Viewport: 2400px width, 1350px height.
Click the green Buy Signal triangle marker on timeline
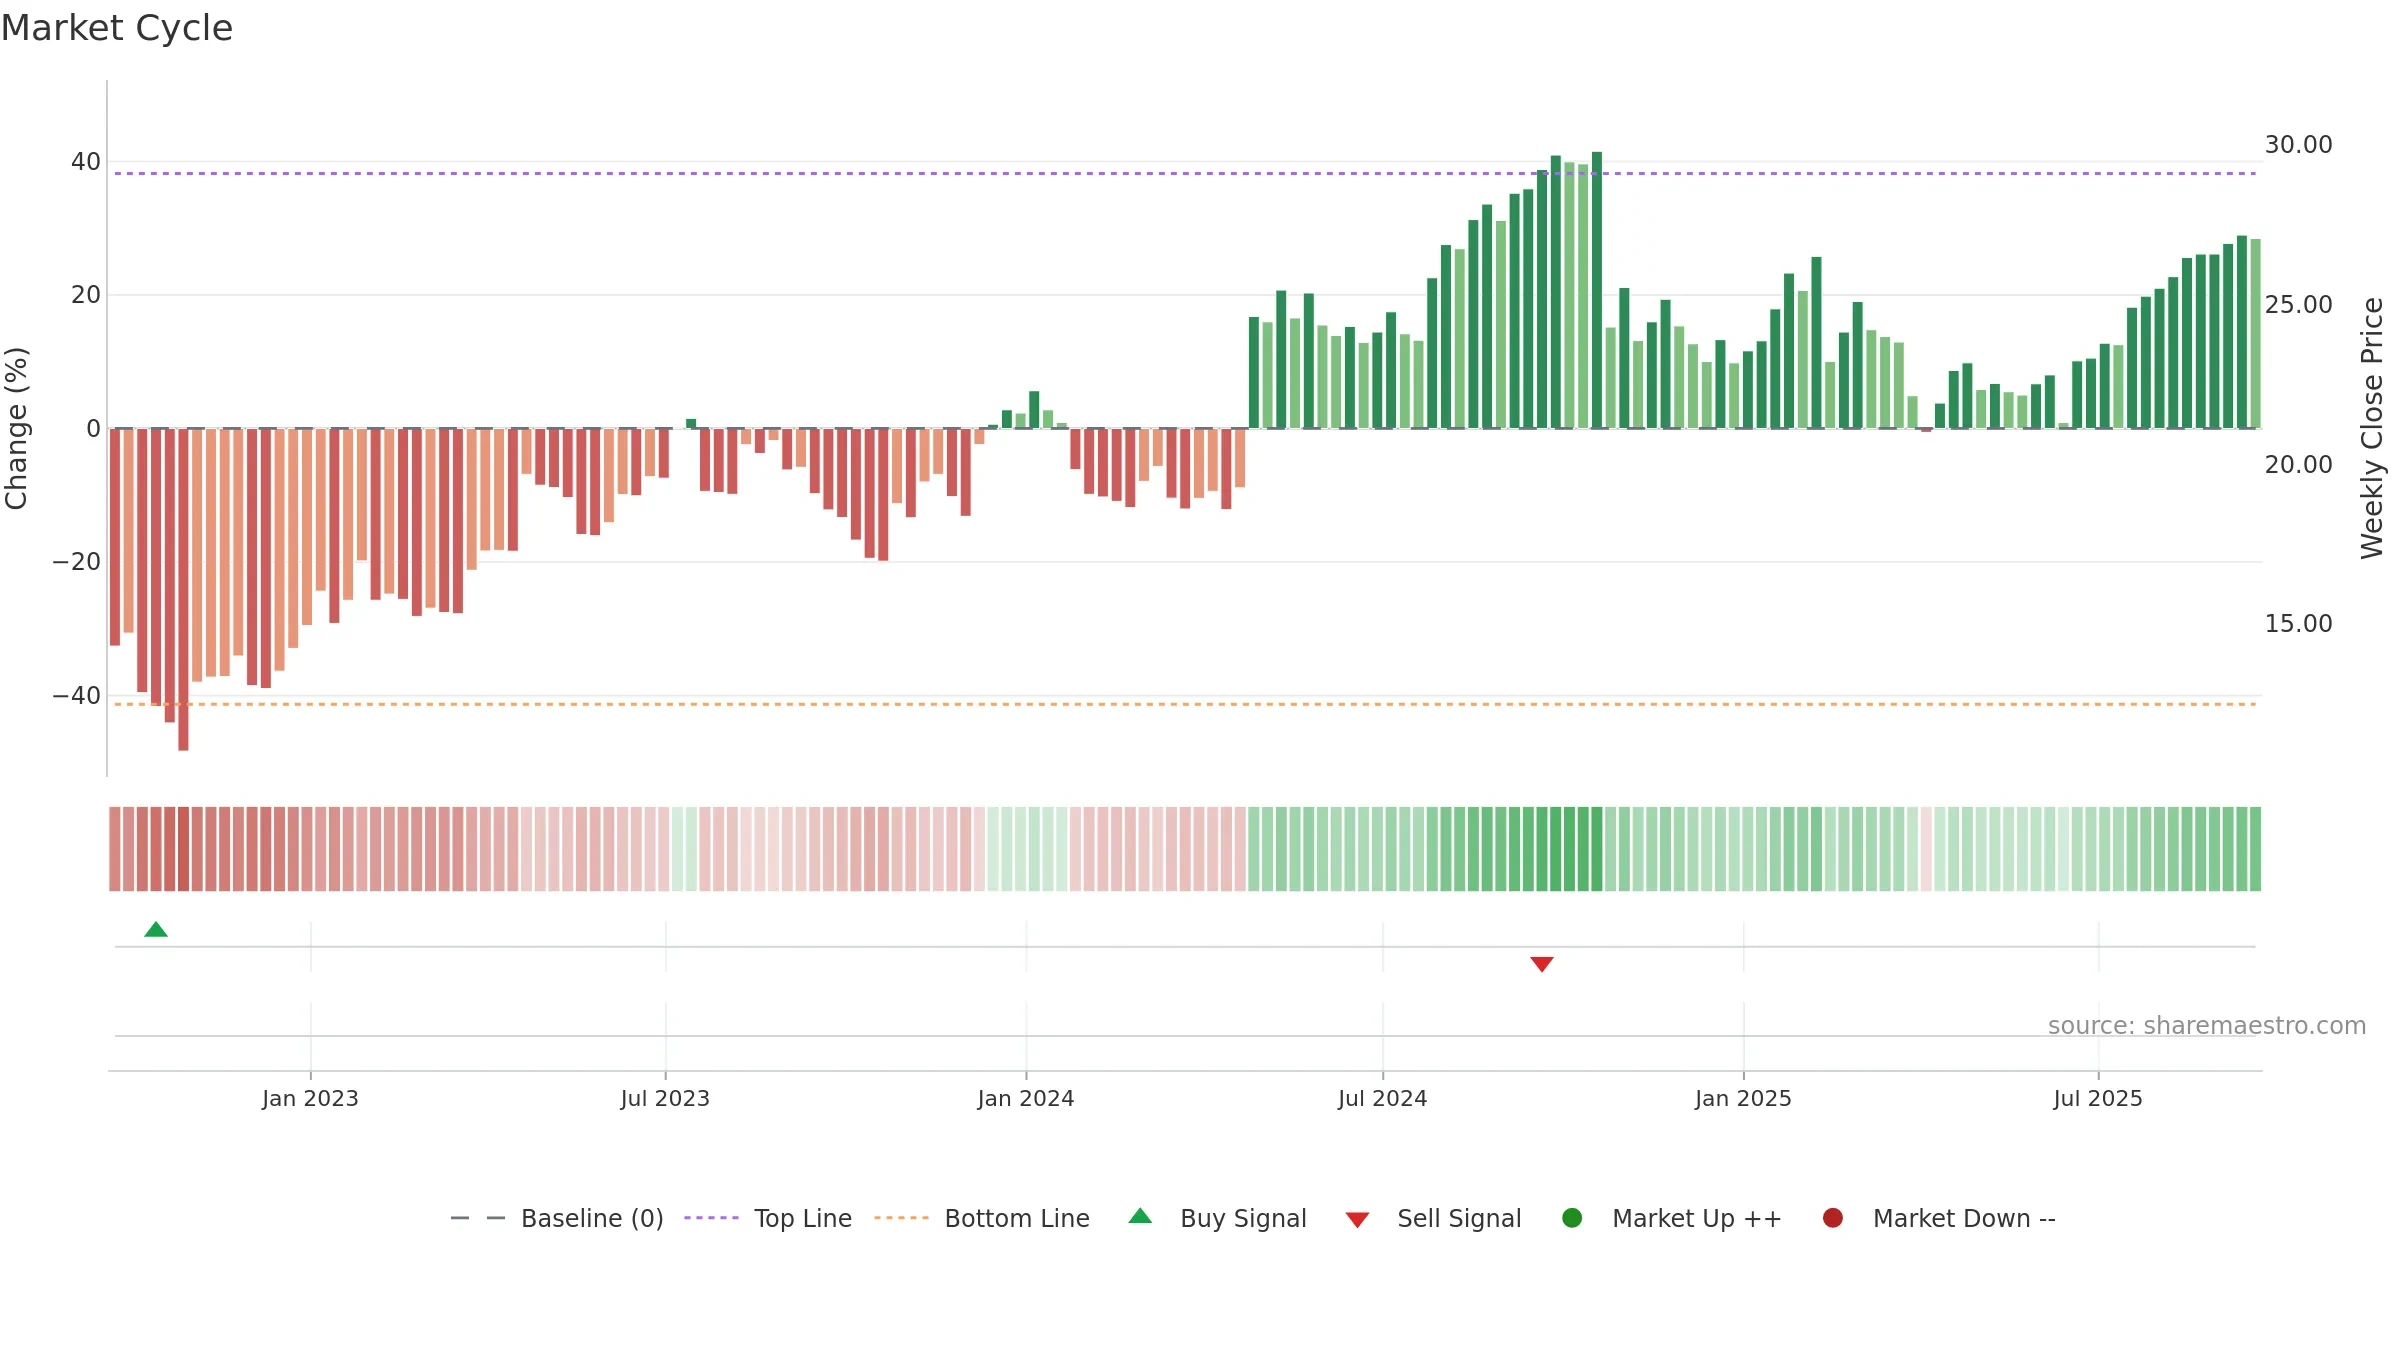coord(156,930)
